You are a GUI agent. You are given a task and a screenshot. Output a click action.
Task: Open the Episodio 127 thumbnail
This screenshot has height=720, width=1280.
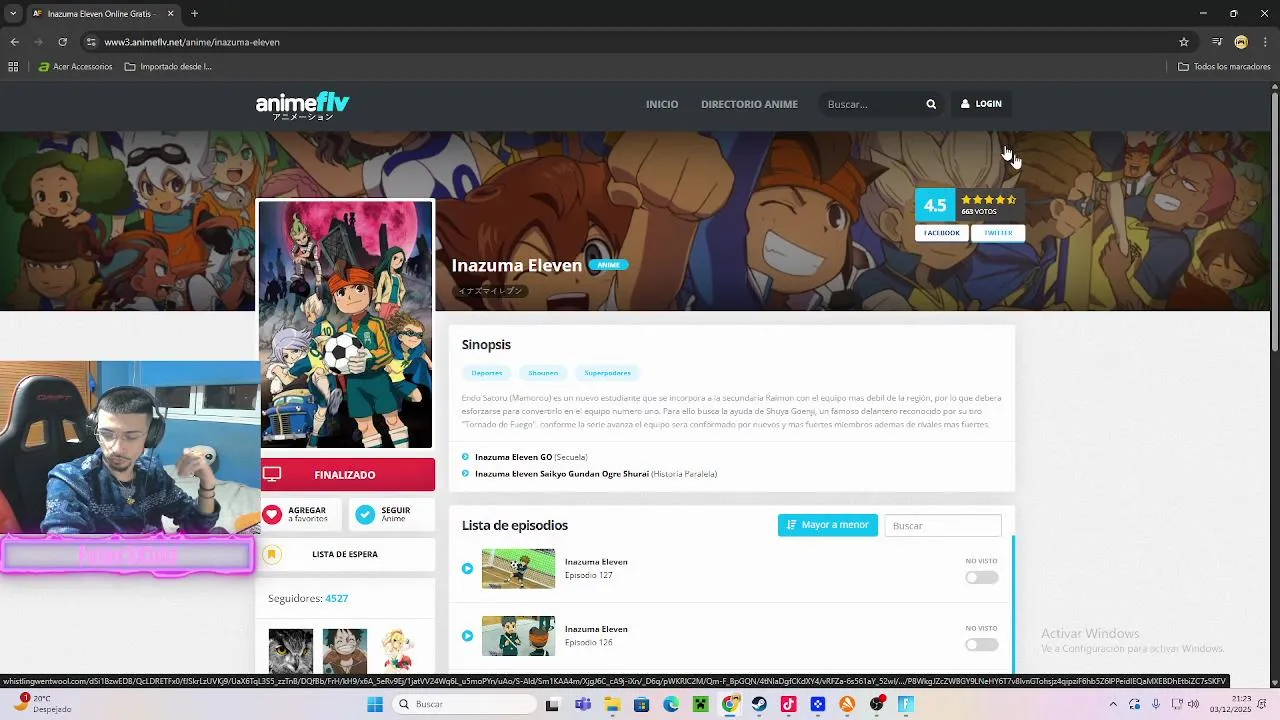[x=518, y=568]
